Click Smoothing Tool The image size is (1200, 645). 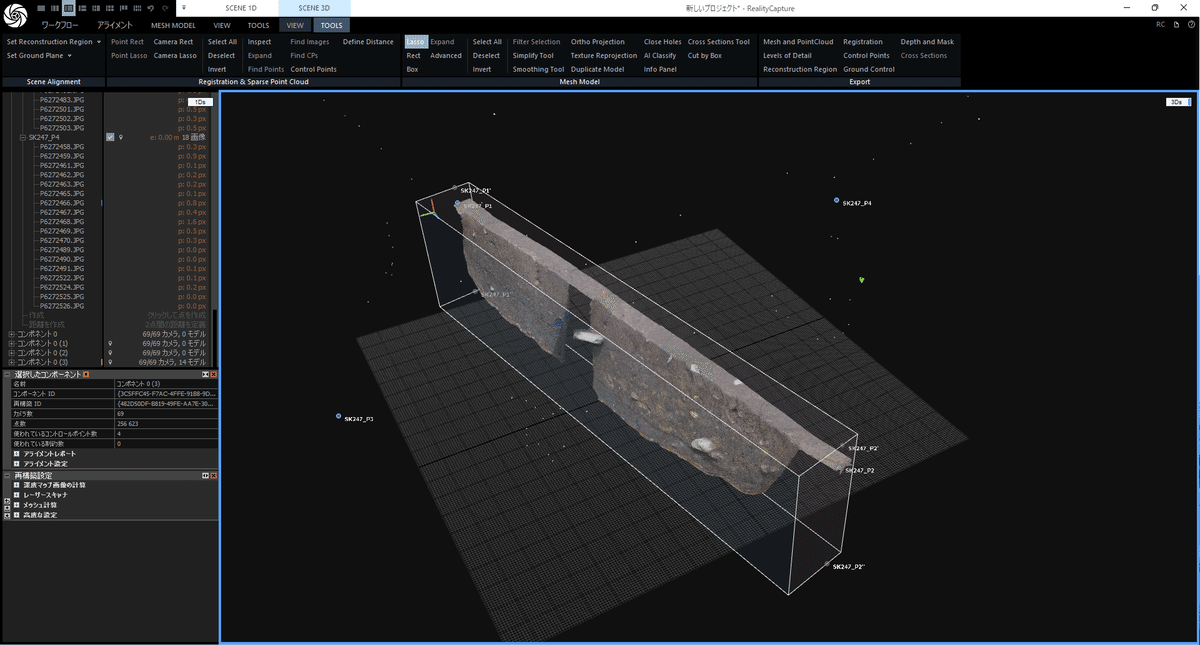538,70
